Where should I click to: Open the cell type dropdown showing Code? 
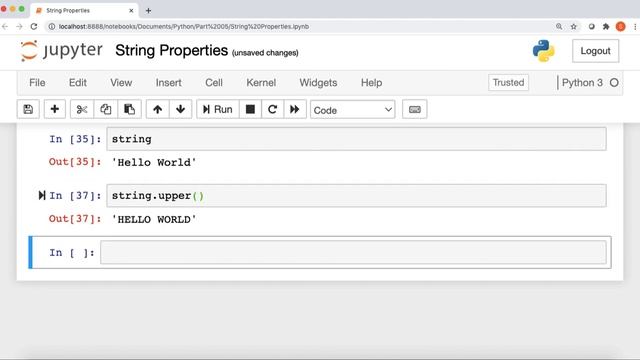point(353,110)
